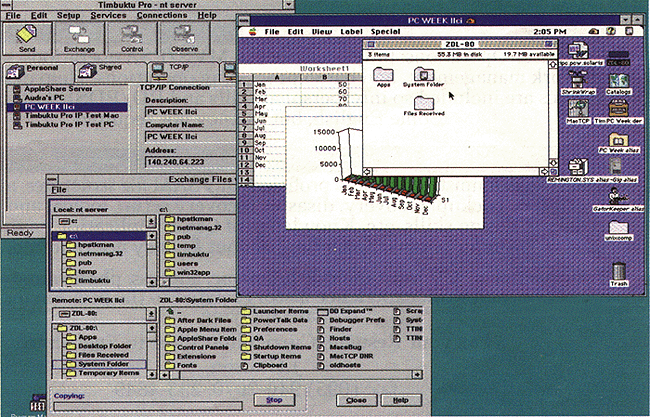Switch to the TCP/IP tab
The image size is (650, 417).
coord(182,71)
